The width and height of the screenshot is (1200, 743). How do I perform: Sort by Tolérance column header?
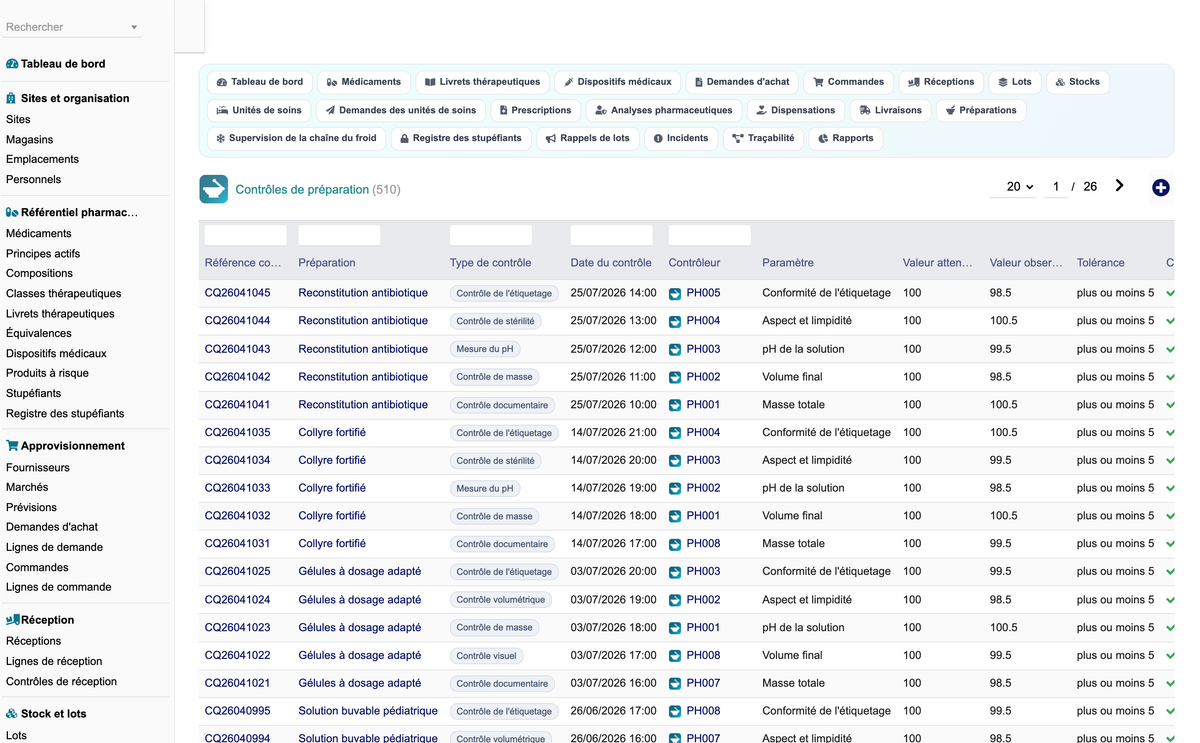[1101, 263]
